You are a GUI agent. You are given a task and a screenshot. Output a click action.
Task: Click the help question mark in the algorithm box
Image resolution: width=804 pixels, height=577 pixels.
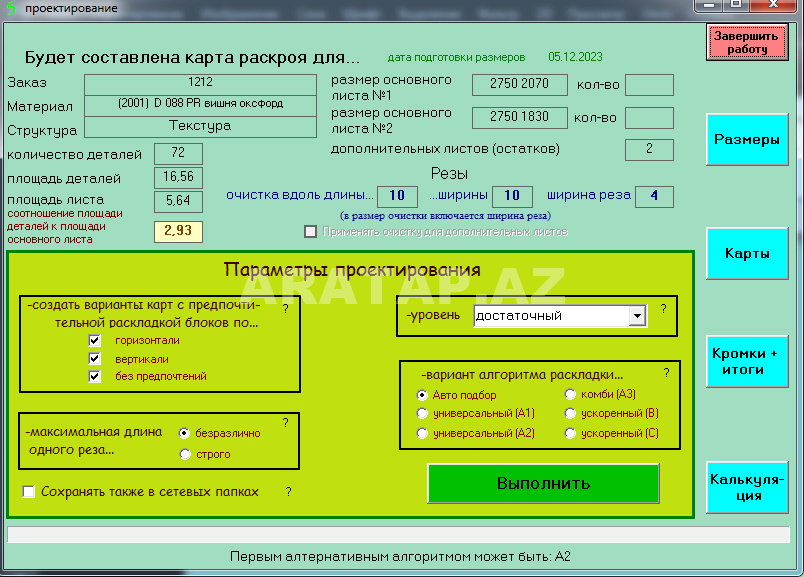pyautogui.click(x=667, y=373)
